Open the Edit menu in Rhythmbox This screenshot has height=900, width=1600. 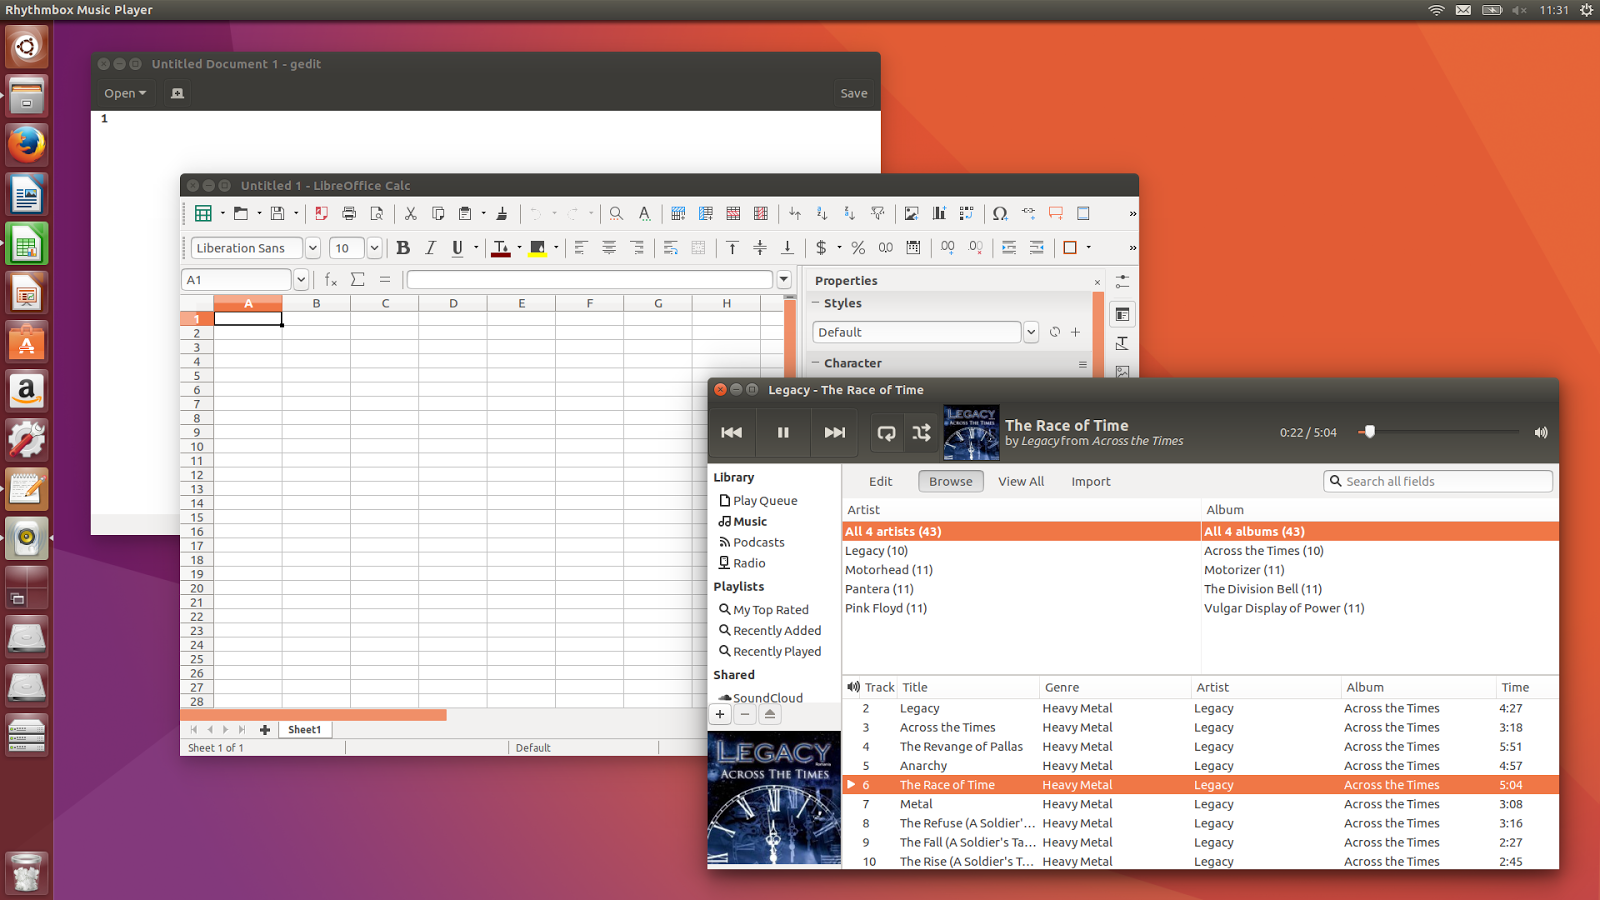click(x=880, y=481)
